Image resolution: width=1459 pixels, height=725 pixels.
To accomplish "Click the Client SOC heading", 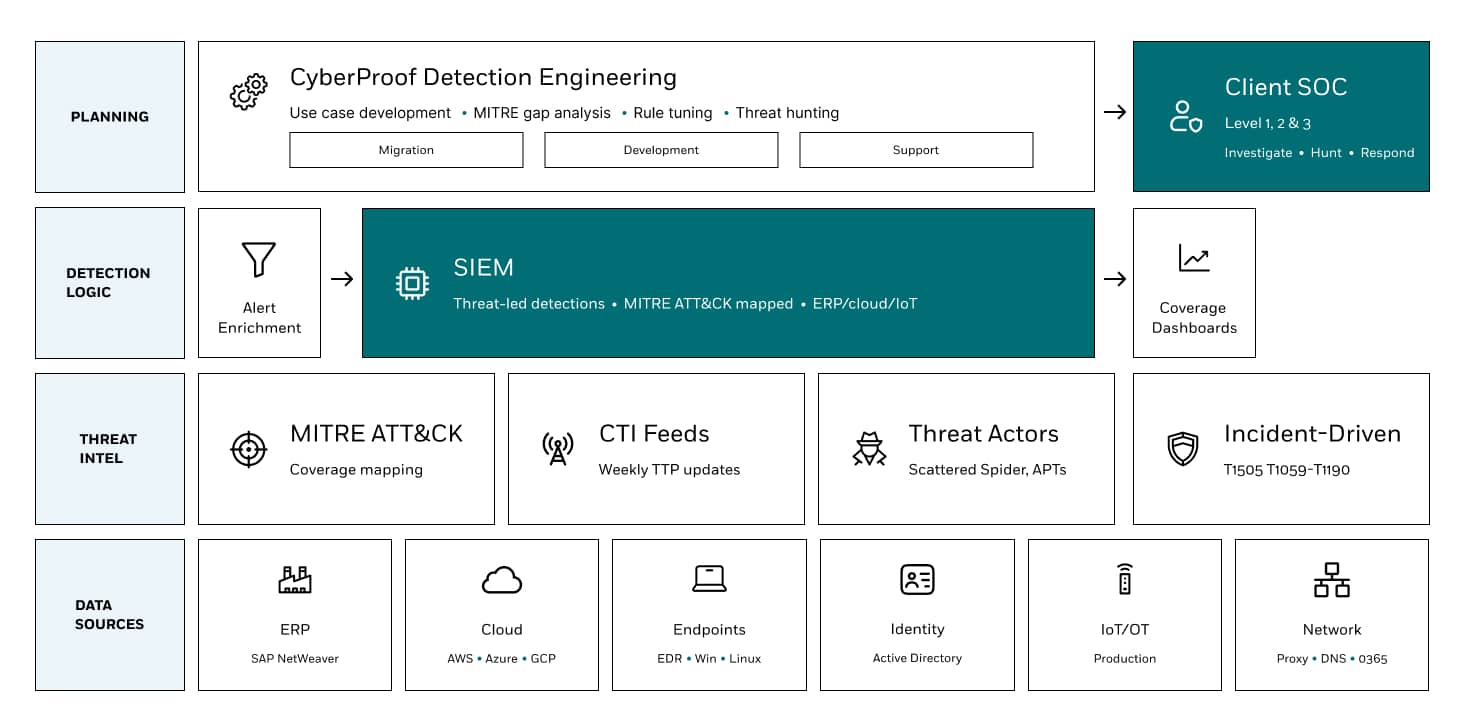I will [1286, 87].
